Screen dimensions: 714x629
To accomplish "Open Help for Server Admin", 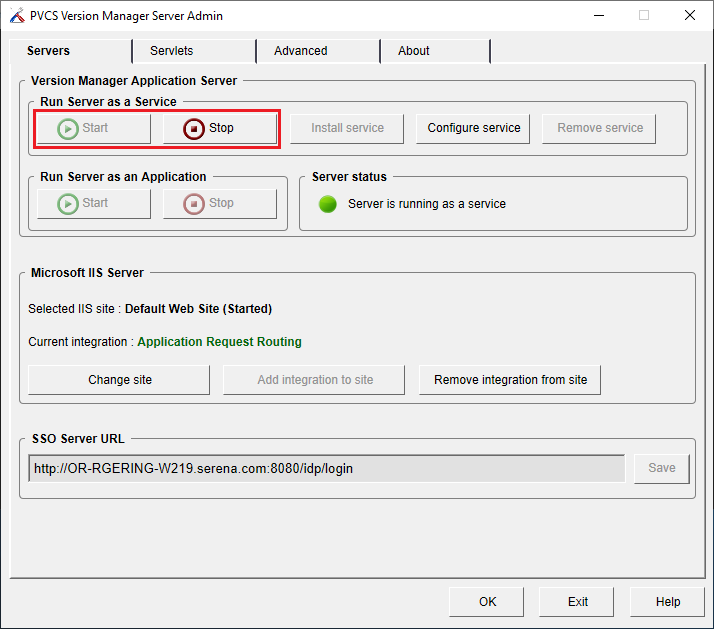I will 668,602.
